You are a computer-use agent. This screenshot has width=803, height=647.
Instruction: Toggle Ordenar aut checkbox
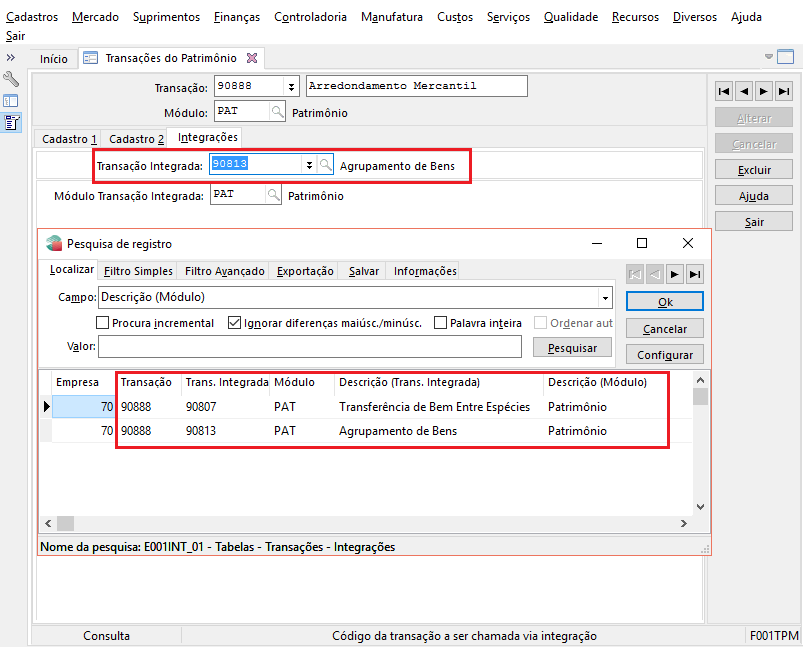click(540, 323)
